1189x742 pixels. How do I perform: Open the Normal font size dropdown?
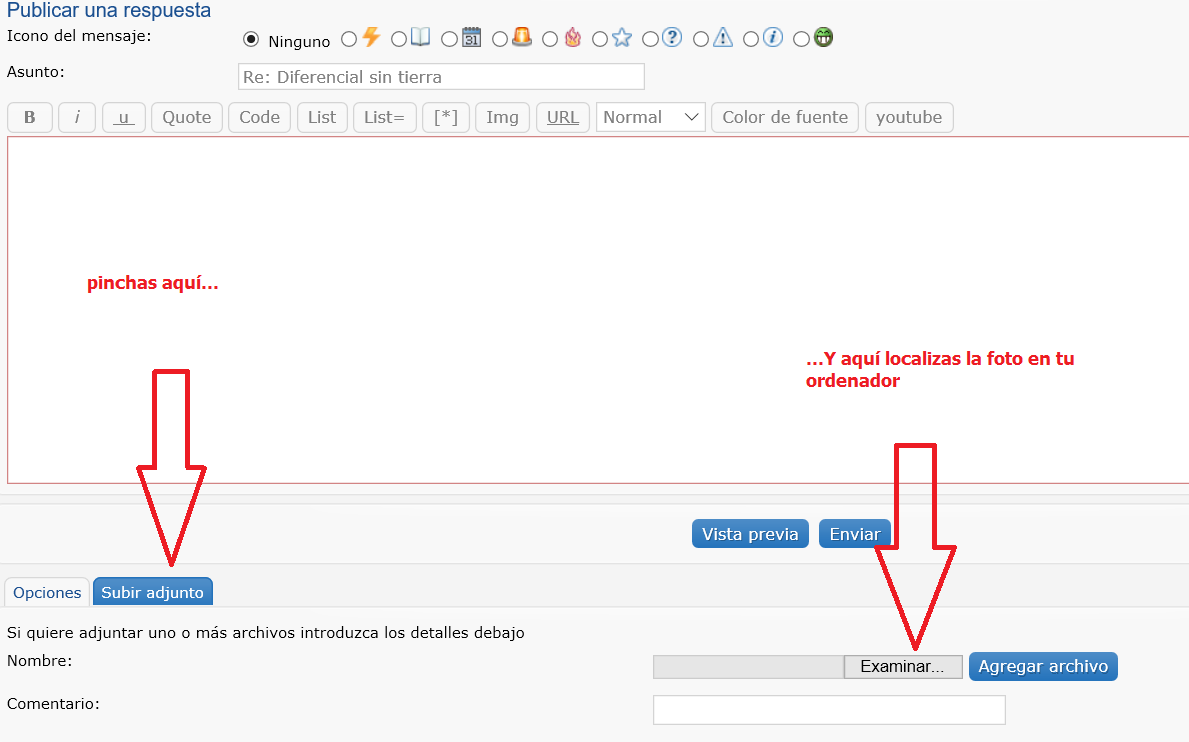[x=650, y=117]
